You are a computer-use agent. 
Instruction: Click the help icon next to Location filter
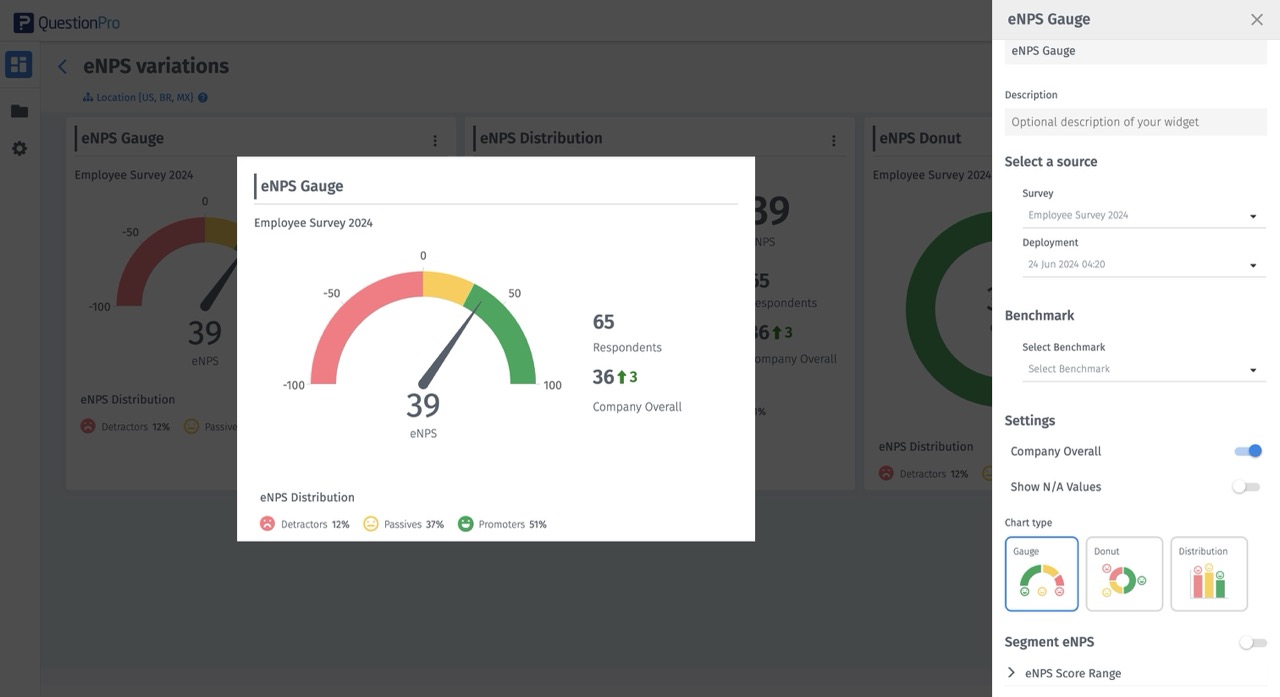(203, 98)
